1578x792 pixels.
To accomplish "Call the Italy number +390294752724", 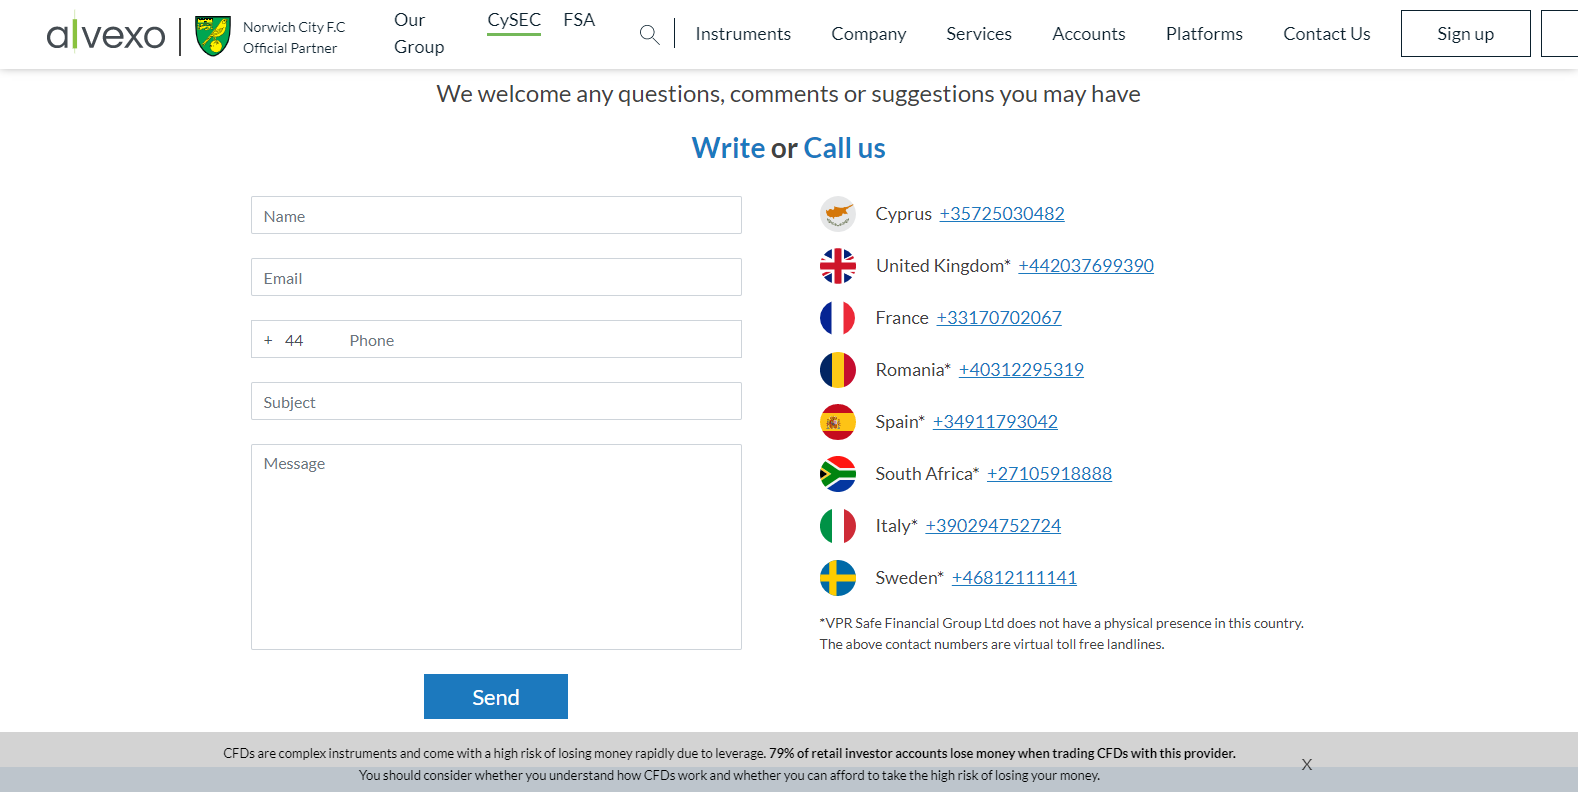I will click(x=993, y=526).
